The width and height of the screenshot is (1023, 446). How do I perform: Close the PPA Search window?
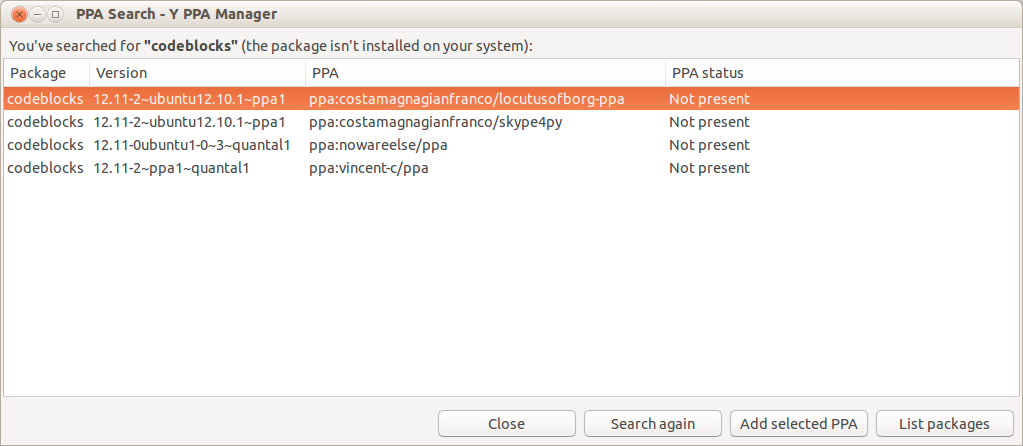click(19, 15)
